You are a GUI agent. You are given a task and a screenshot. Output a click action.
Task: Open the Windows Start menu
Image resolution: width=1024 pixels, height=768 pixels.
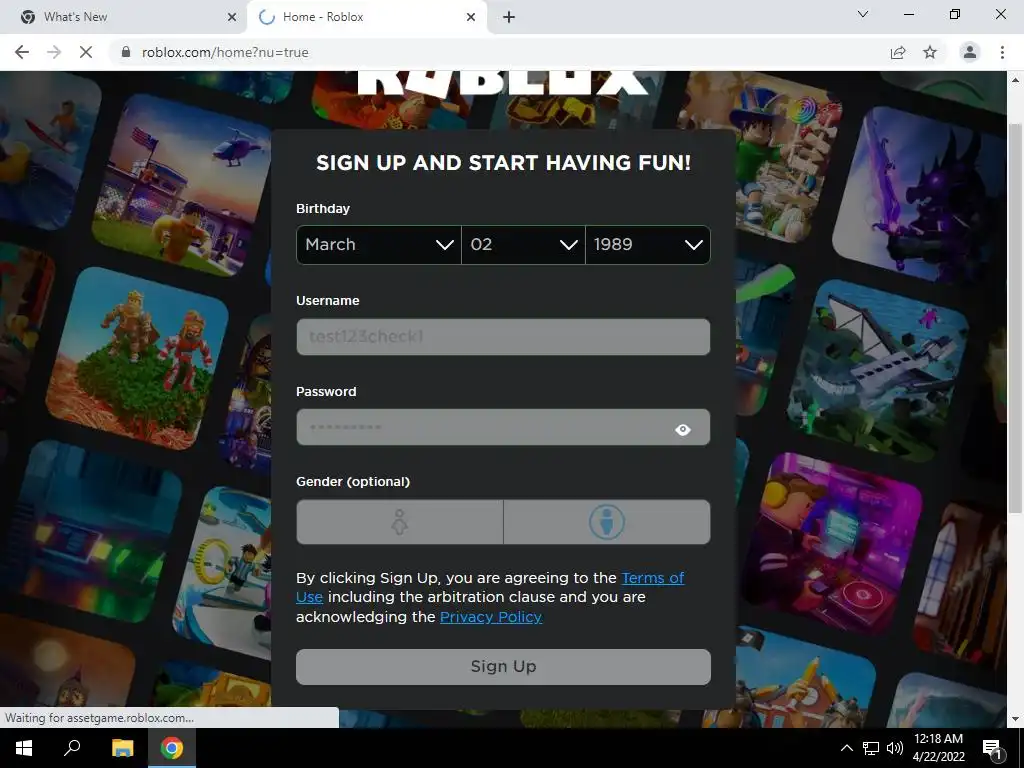pyautogui.click(x=24, y=748)
